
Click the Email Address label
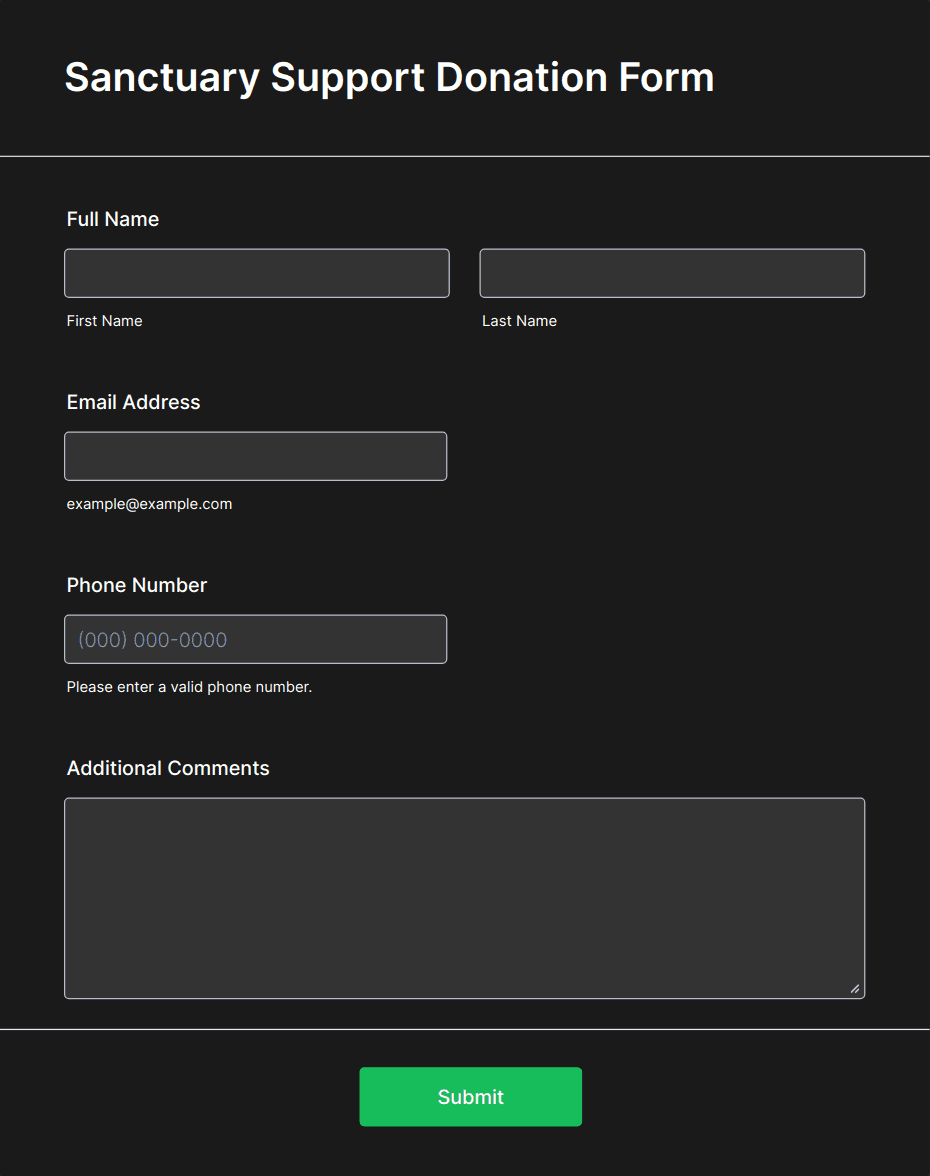[134, 402]
